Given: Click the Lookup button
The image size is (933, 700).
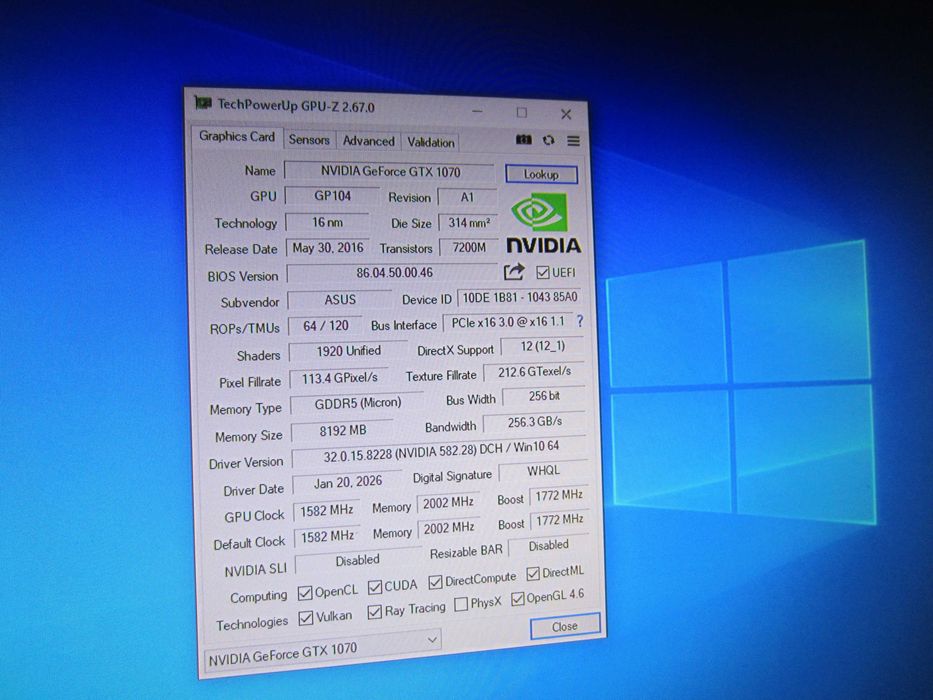Looking at the screenshot, I should point(541,174).
